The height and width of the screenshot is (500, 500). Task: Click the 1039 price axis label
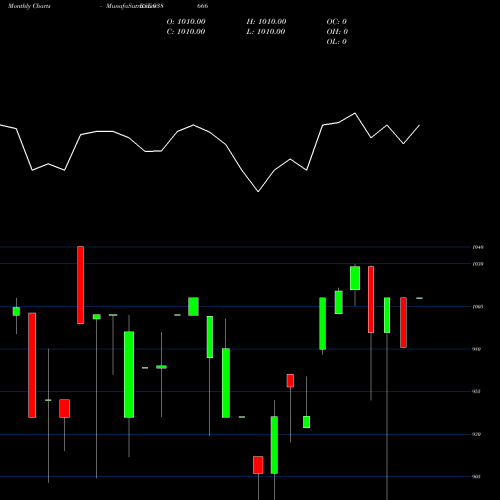pyautogui.click(x=478, y=264)
